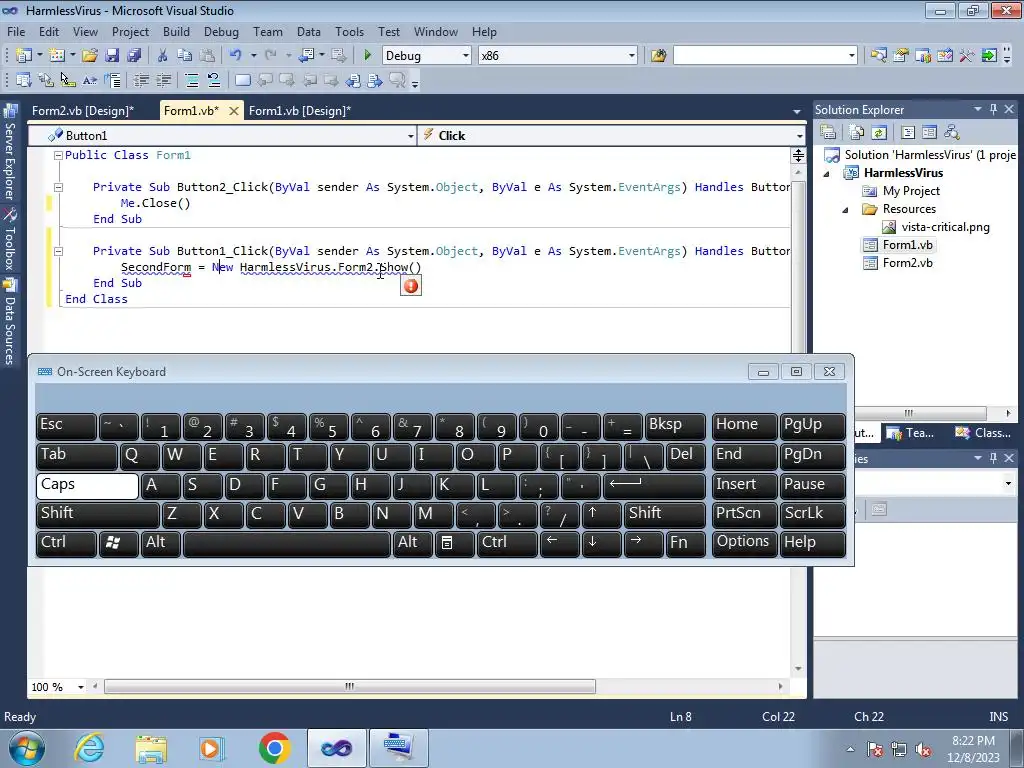The height and width of the screenshot is (768, 1024).
Task: Undo the last edit
Action: (236, 56)
